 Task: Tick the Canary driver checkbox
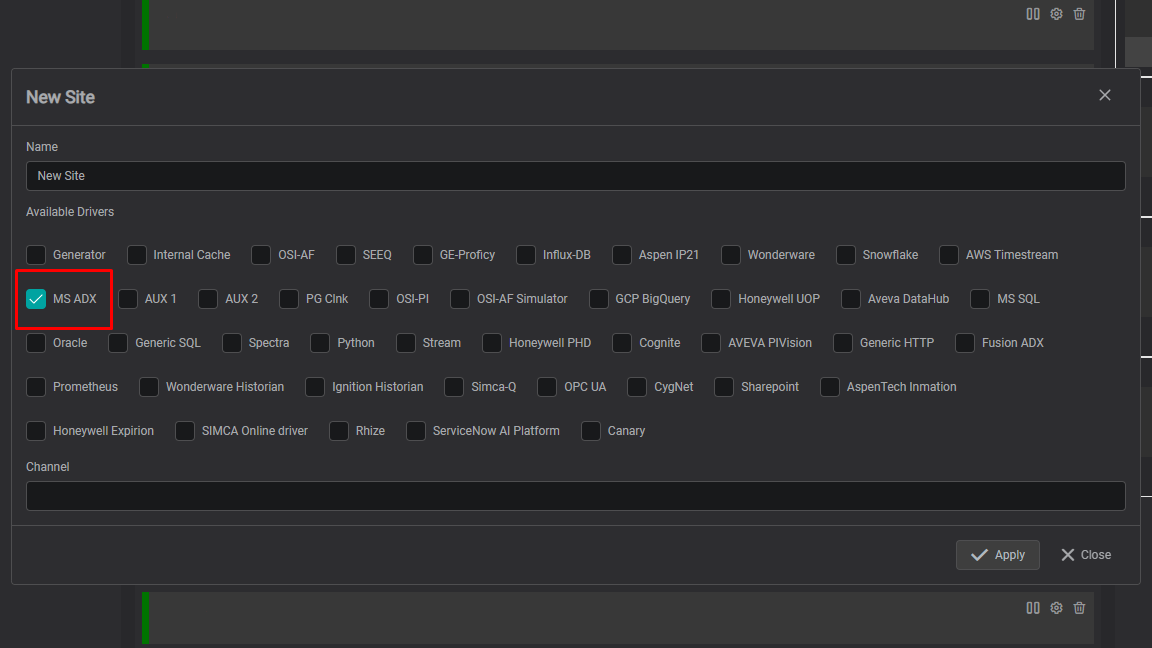point(591,431)
